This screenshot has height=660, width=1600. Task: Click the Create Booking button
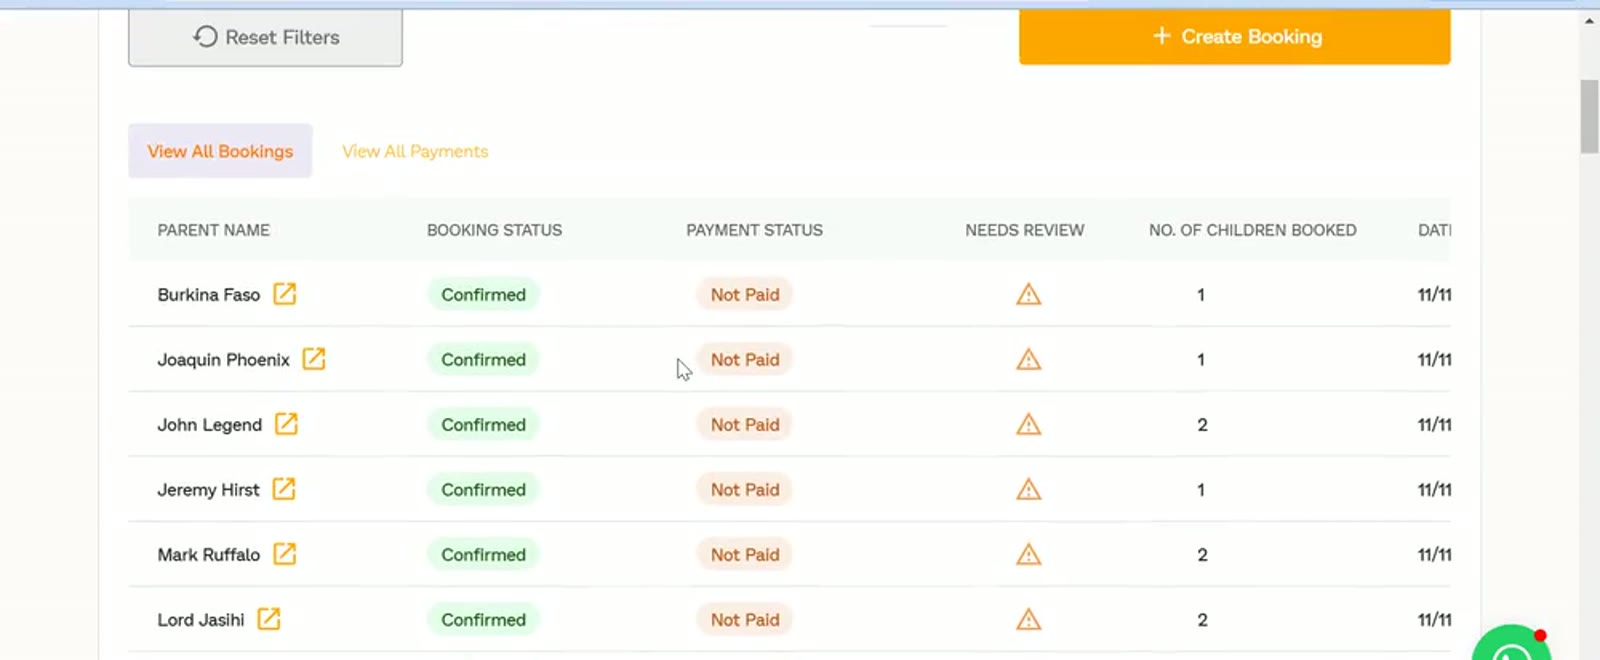coord(1235,37)
